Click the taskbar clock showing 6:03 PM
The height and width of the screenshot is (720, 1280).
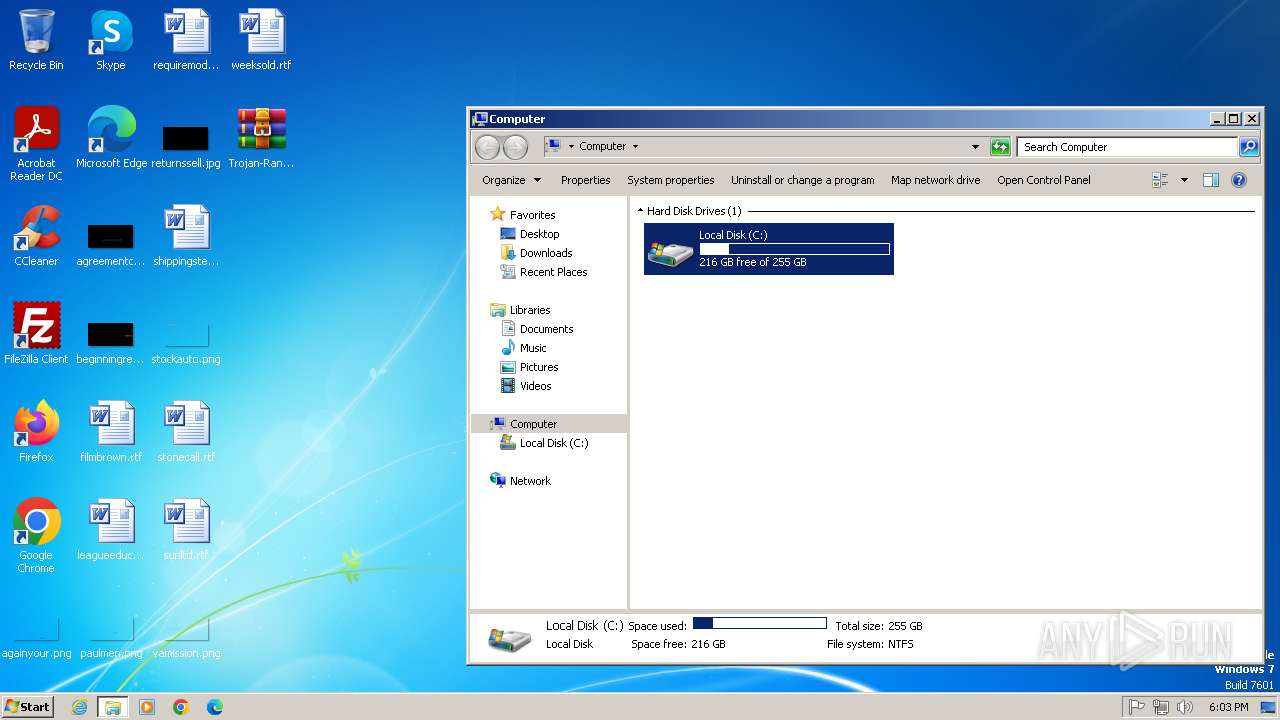click(x=1228, y=707)
